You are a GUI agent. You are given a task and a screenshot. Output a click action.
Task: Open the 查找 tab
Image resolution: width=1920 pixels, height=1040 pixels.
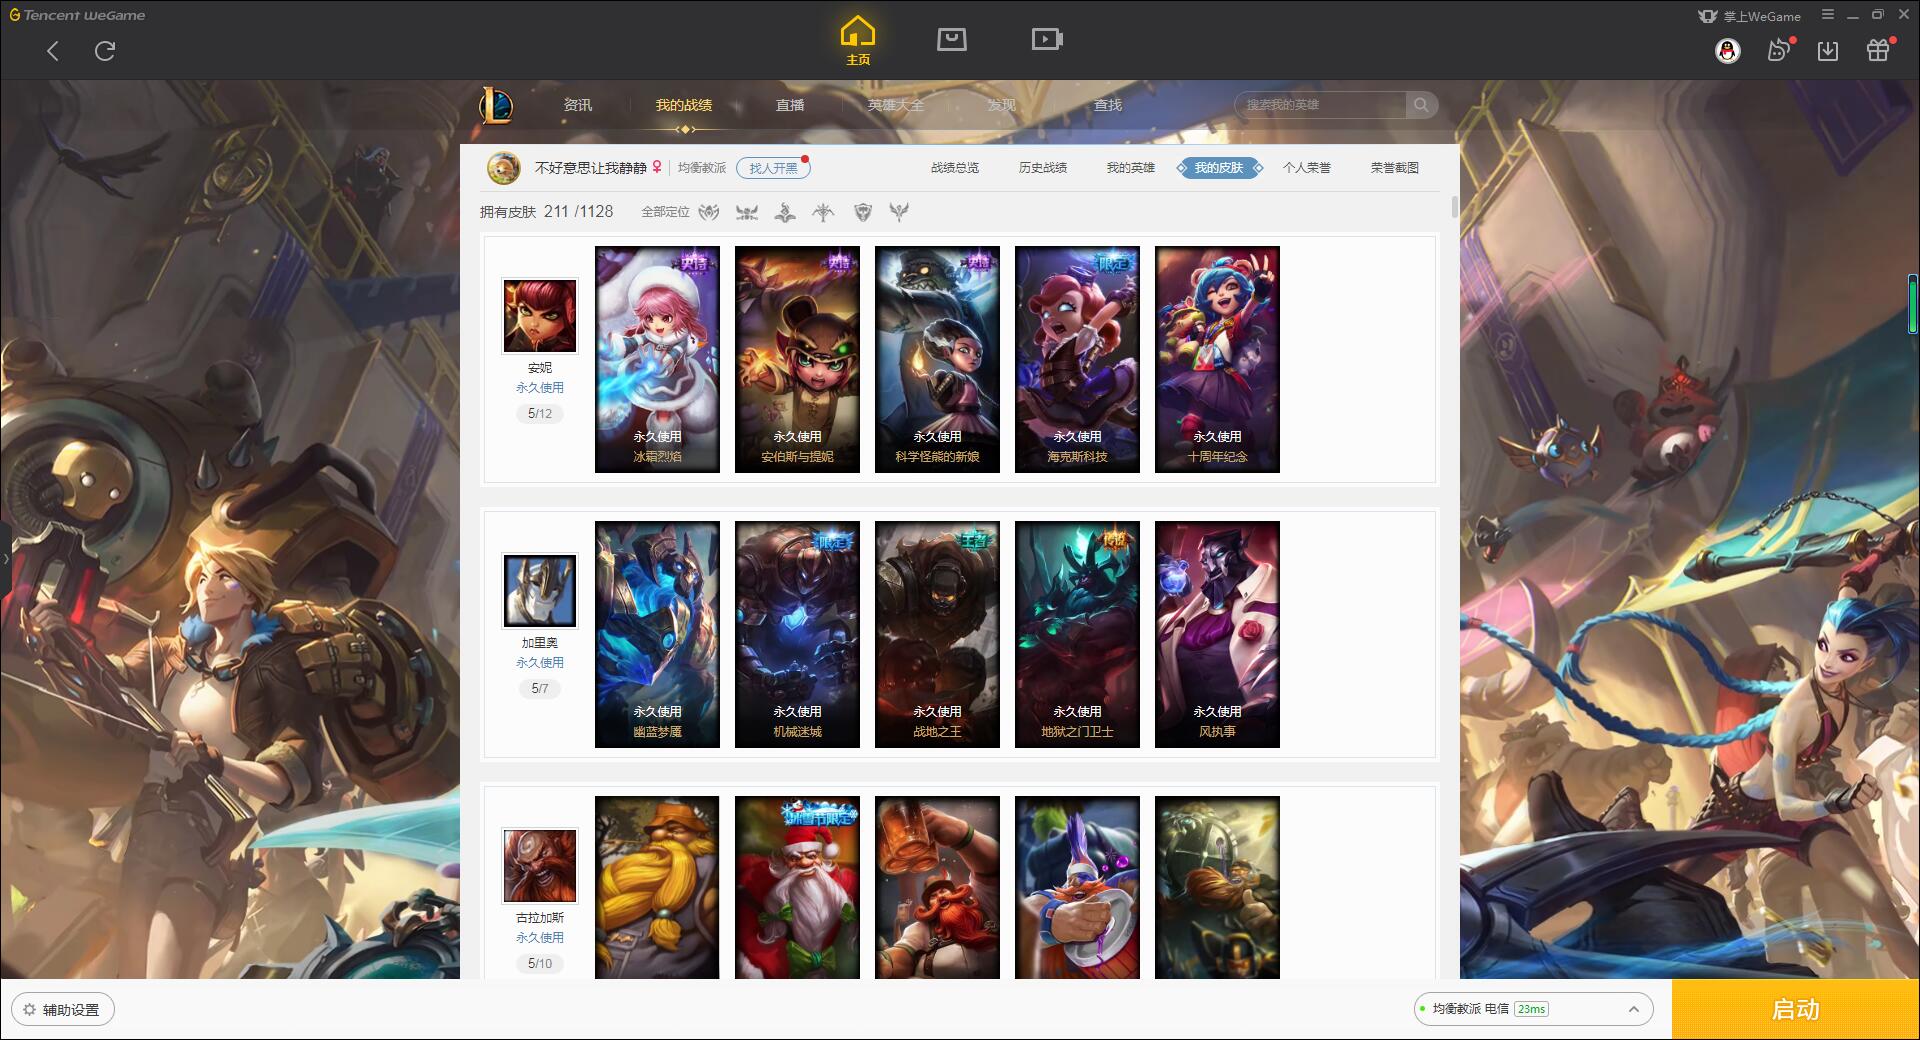click(x=1107, y=105)
